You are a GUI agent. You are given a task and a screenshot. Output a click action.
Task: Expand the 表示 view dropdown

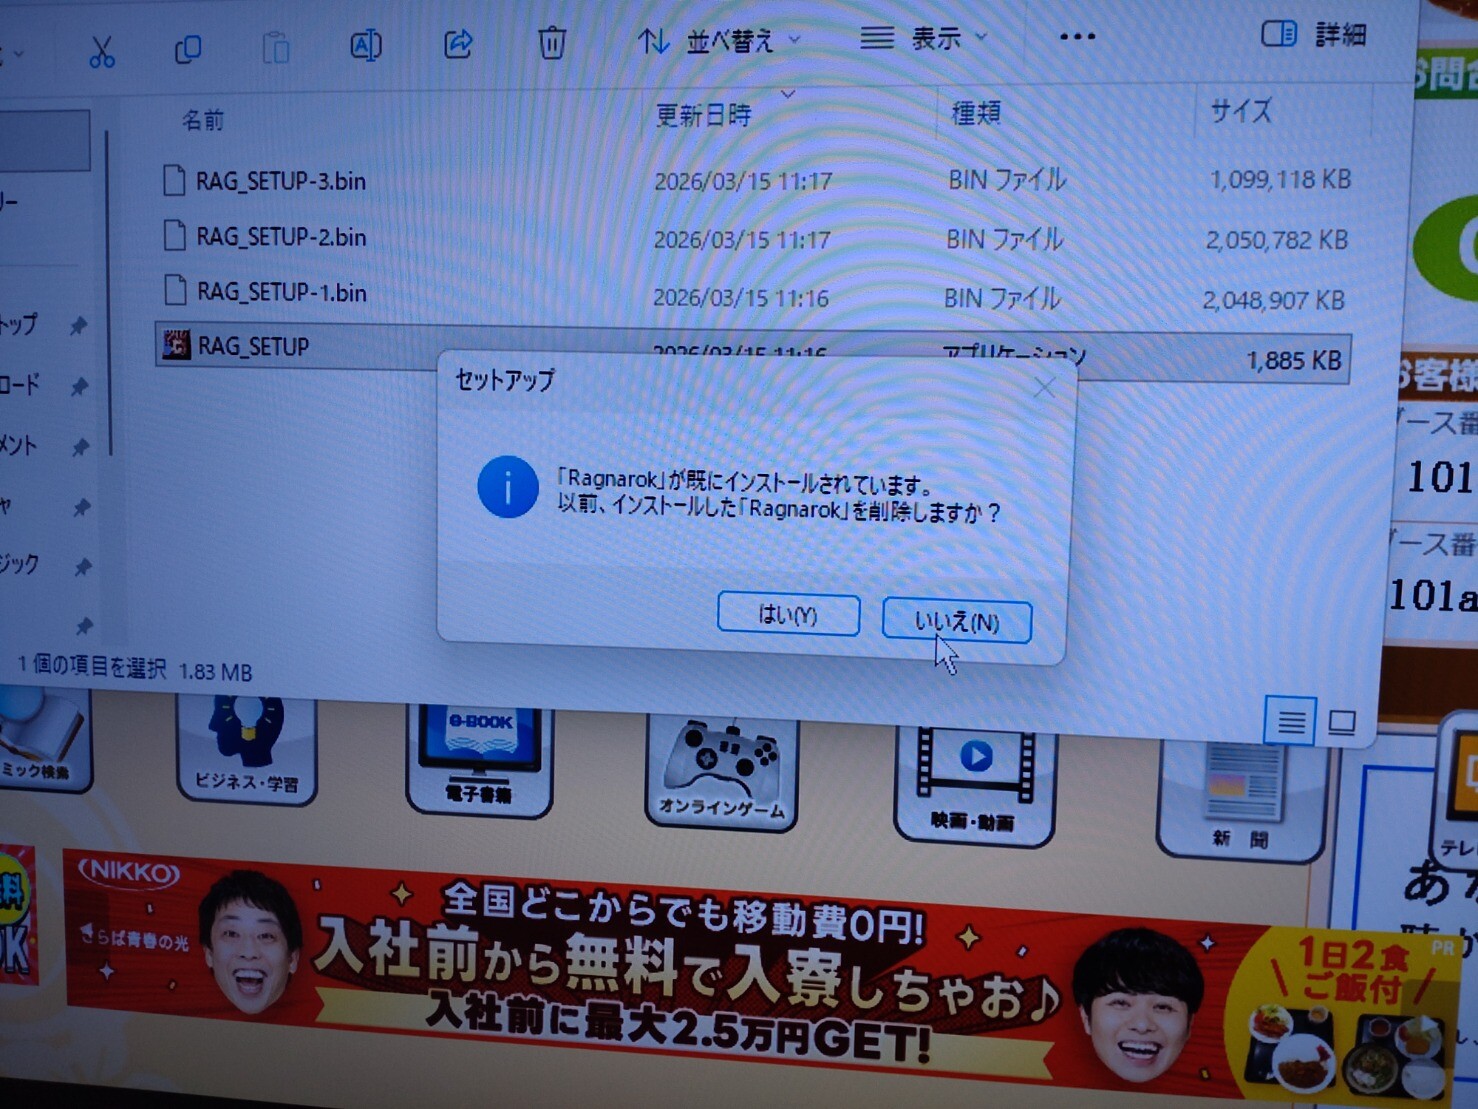click(924, 39)
